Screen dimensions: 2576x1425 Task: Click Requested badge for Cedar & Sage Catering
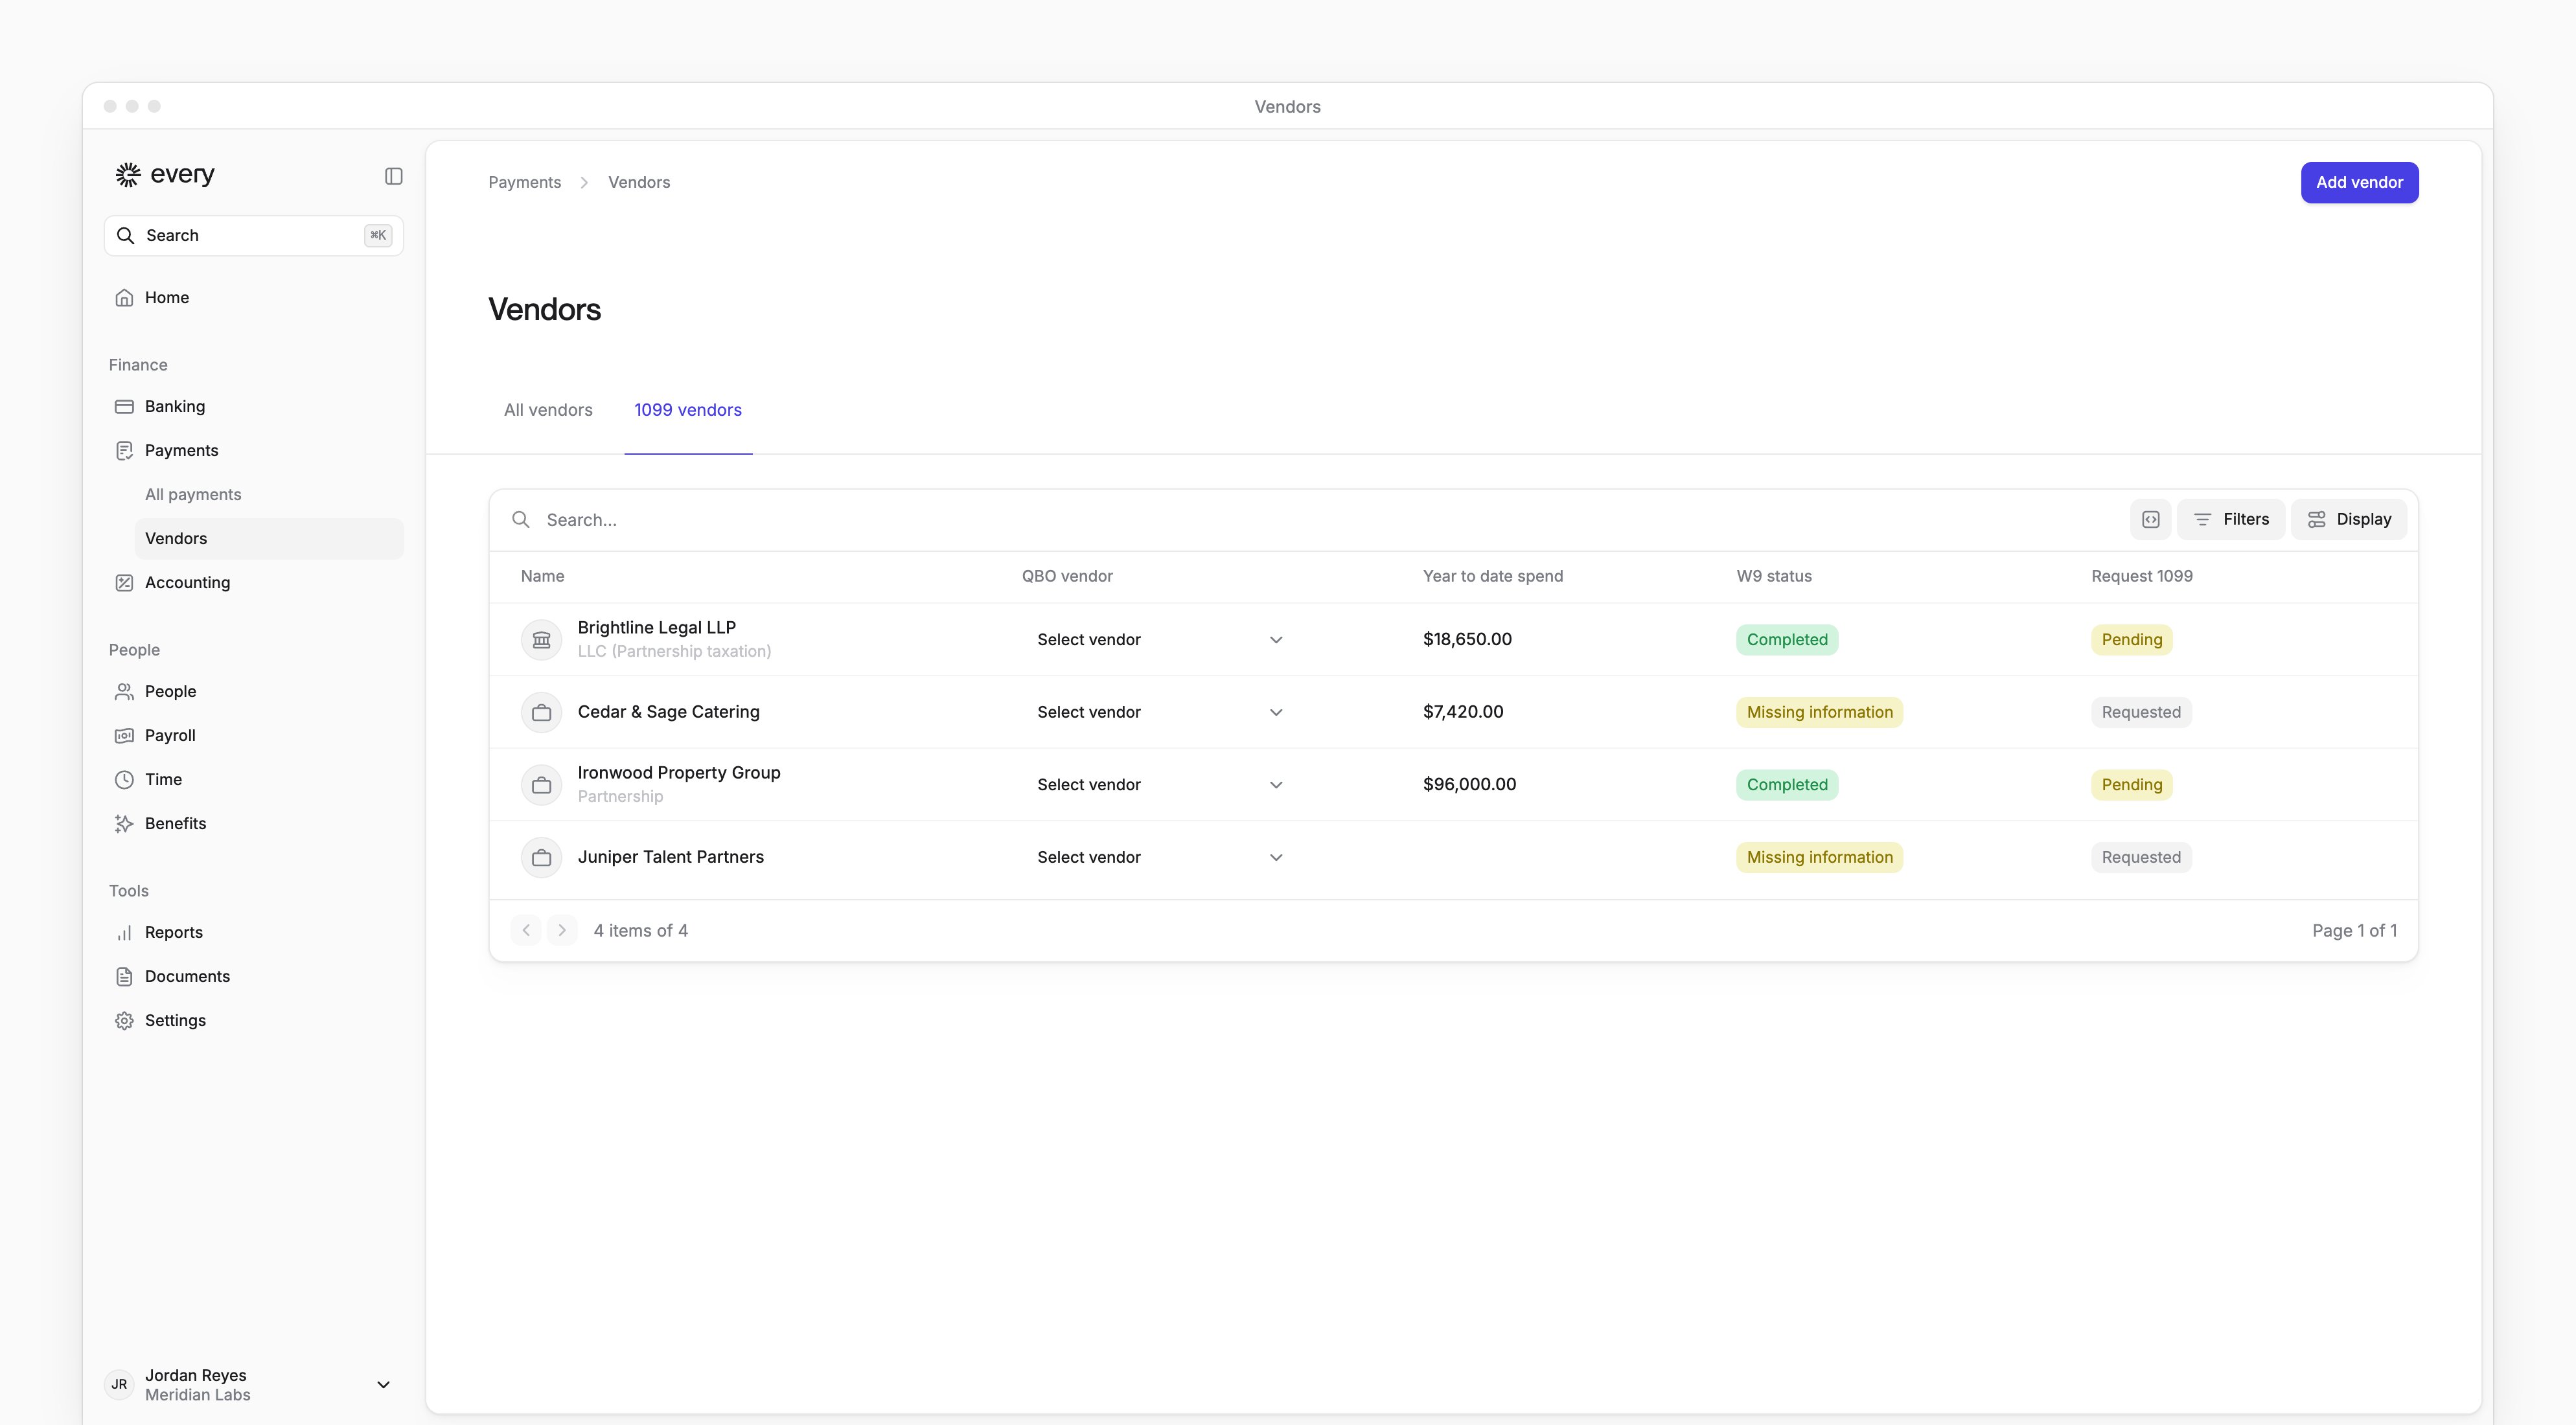(2141, 712)
